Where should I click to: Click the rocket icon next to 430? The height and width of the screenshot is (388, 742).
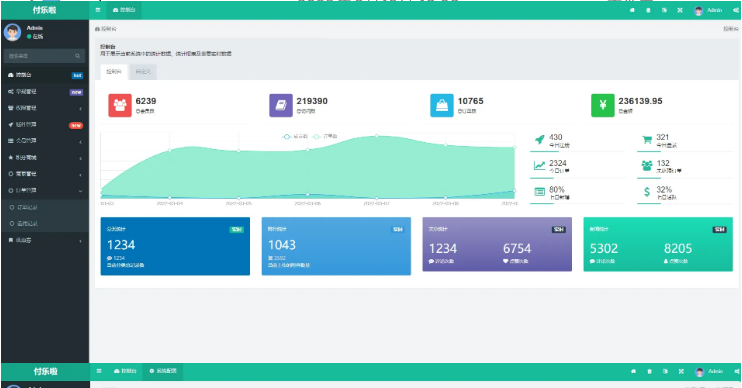pyautogui.click(x=539, y=140)
